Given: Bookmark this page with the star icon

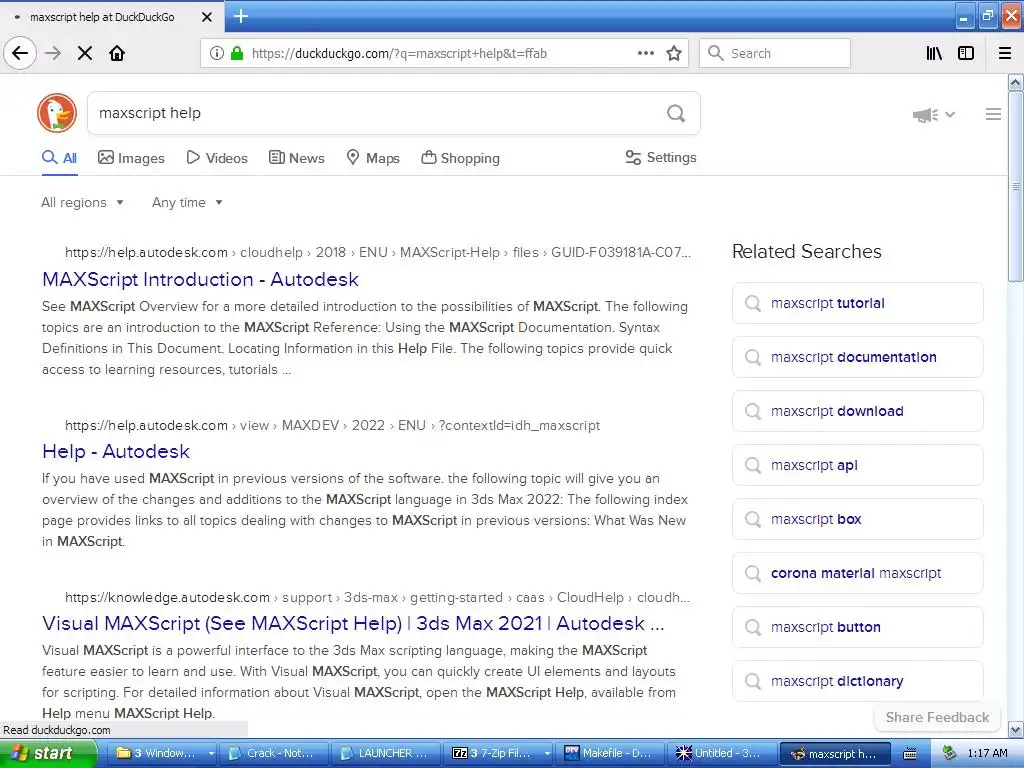Looking at the screenshot, I should 674,54.
